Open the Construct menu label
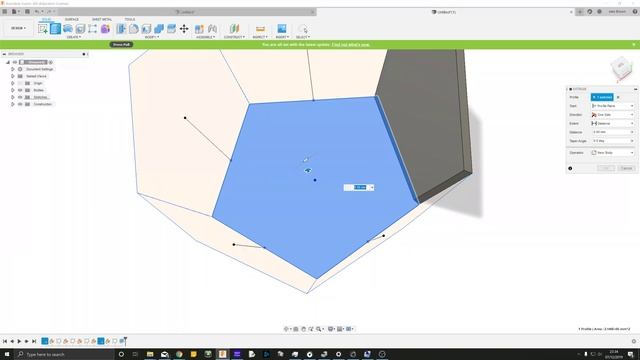Screen dimensions: 640x360 pos(234,37)
